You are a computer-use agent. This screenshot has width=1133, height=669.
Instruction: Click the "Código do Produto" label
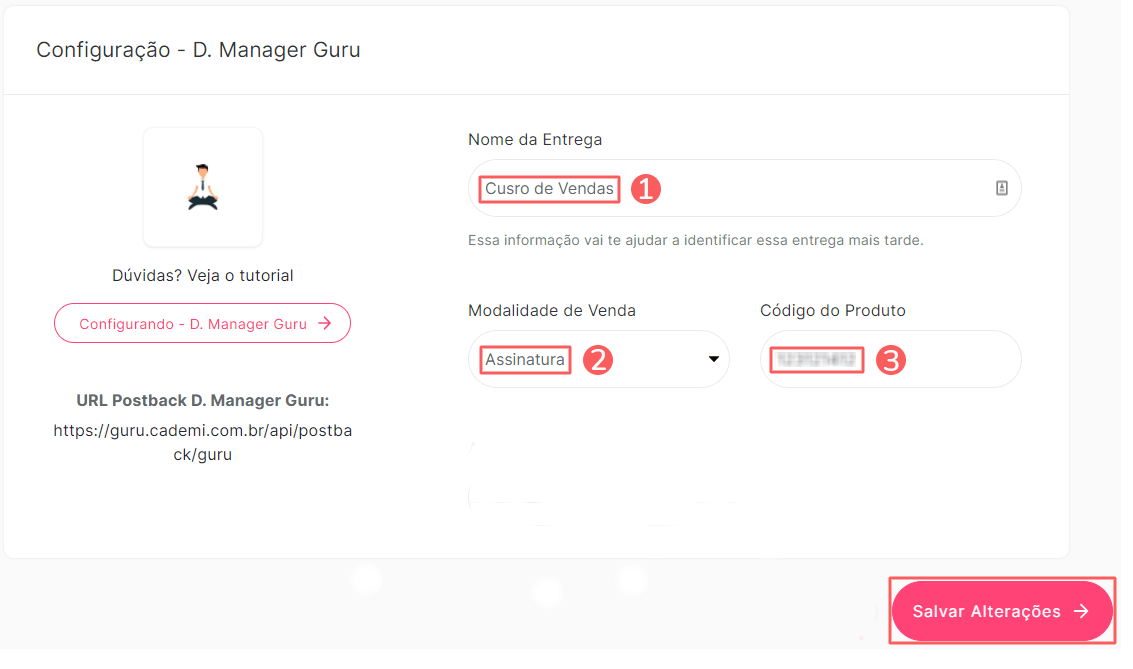pos(832,310)
